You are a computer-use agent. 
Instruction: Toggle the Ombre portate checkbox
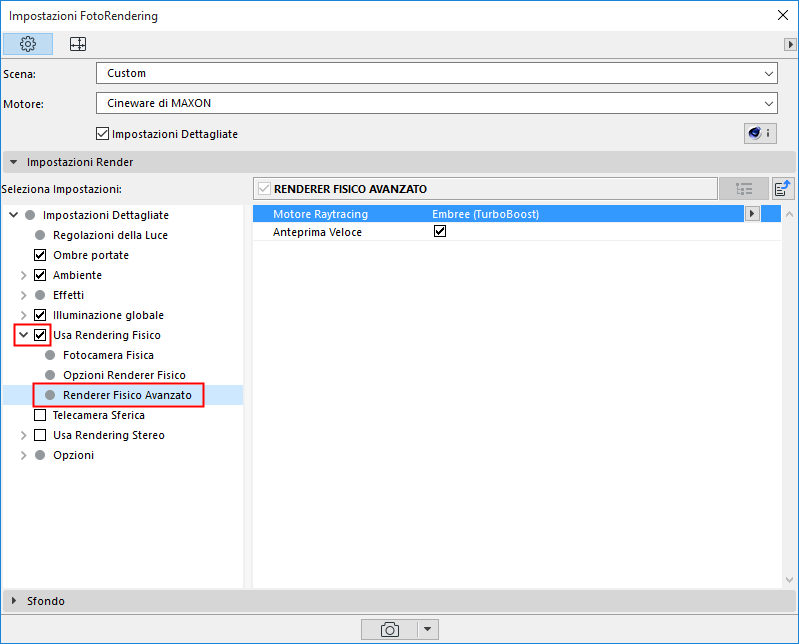pos(40,255)
